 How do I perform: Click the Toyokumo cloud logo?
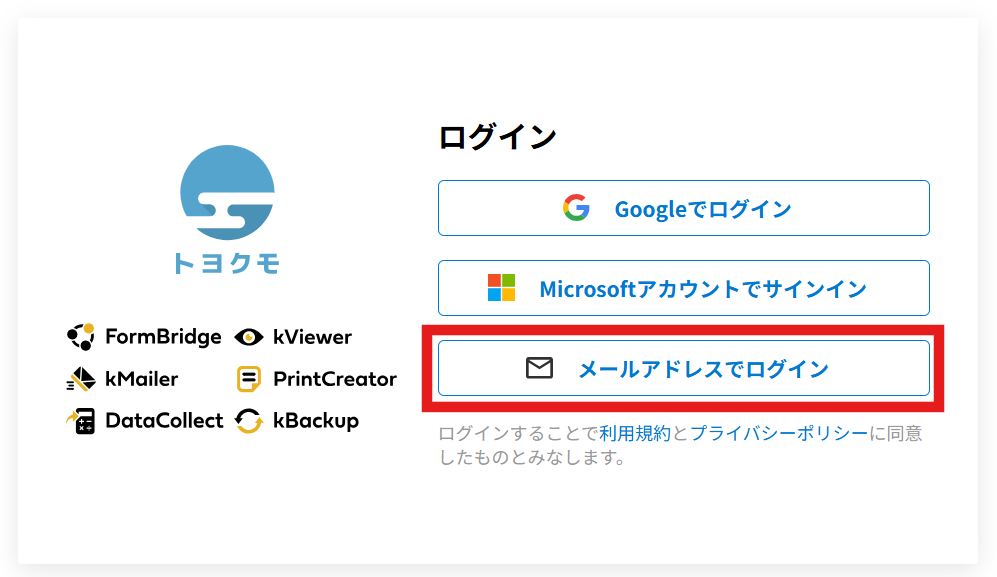click(227, 193)
